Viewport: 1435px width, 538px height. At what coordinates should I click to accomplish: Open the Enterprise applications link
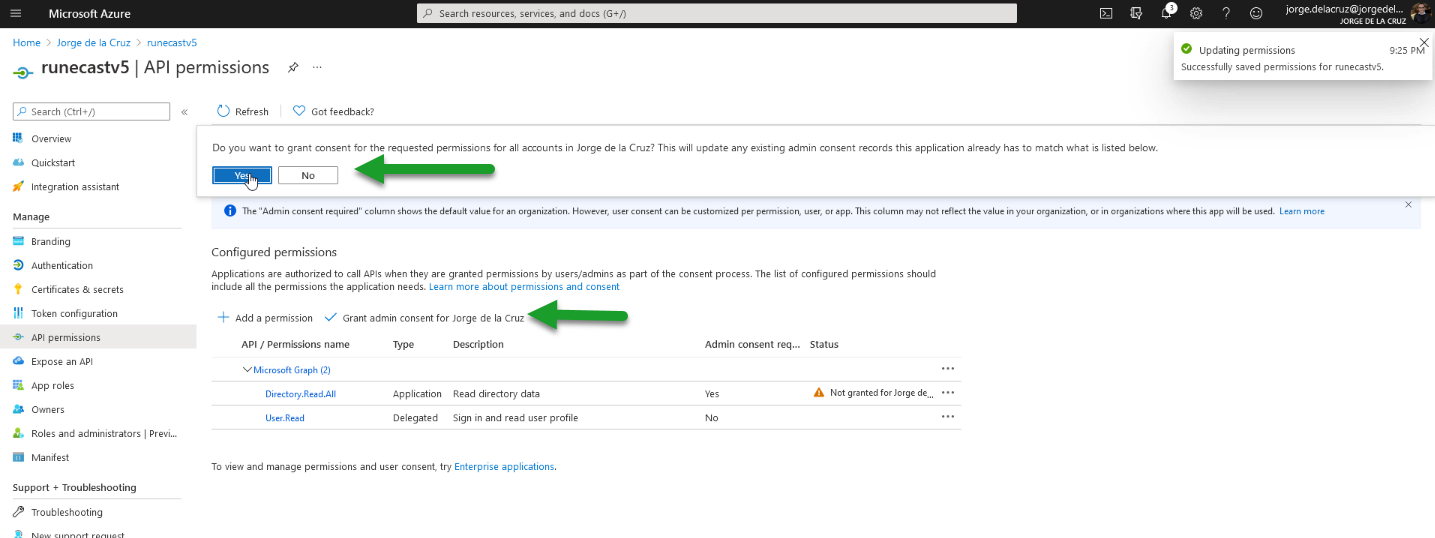pos(504,467)
